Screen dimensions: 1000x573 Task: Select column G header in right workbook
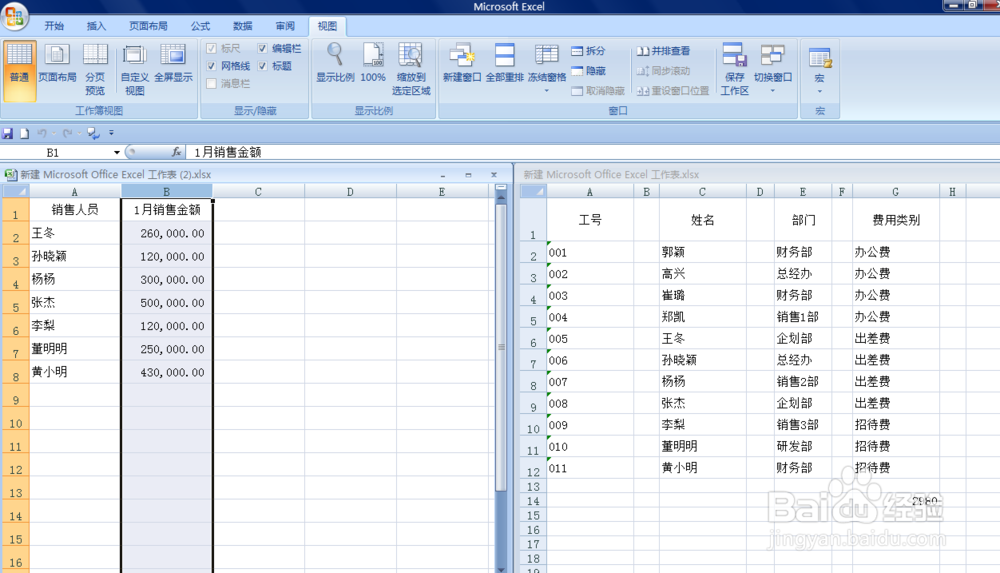coord(895,191)
